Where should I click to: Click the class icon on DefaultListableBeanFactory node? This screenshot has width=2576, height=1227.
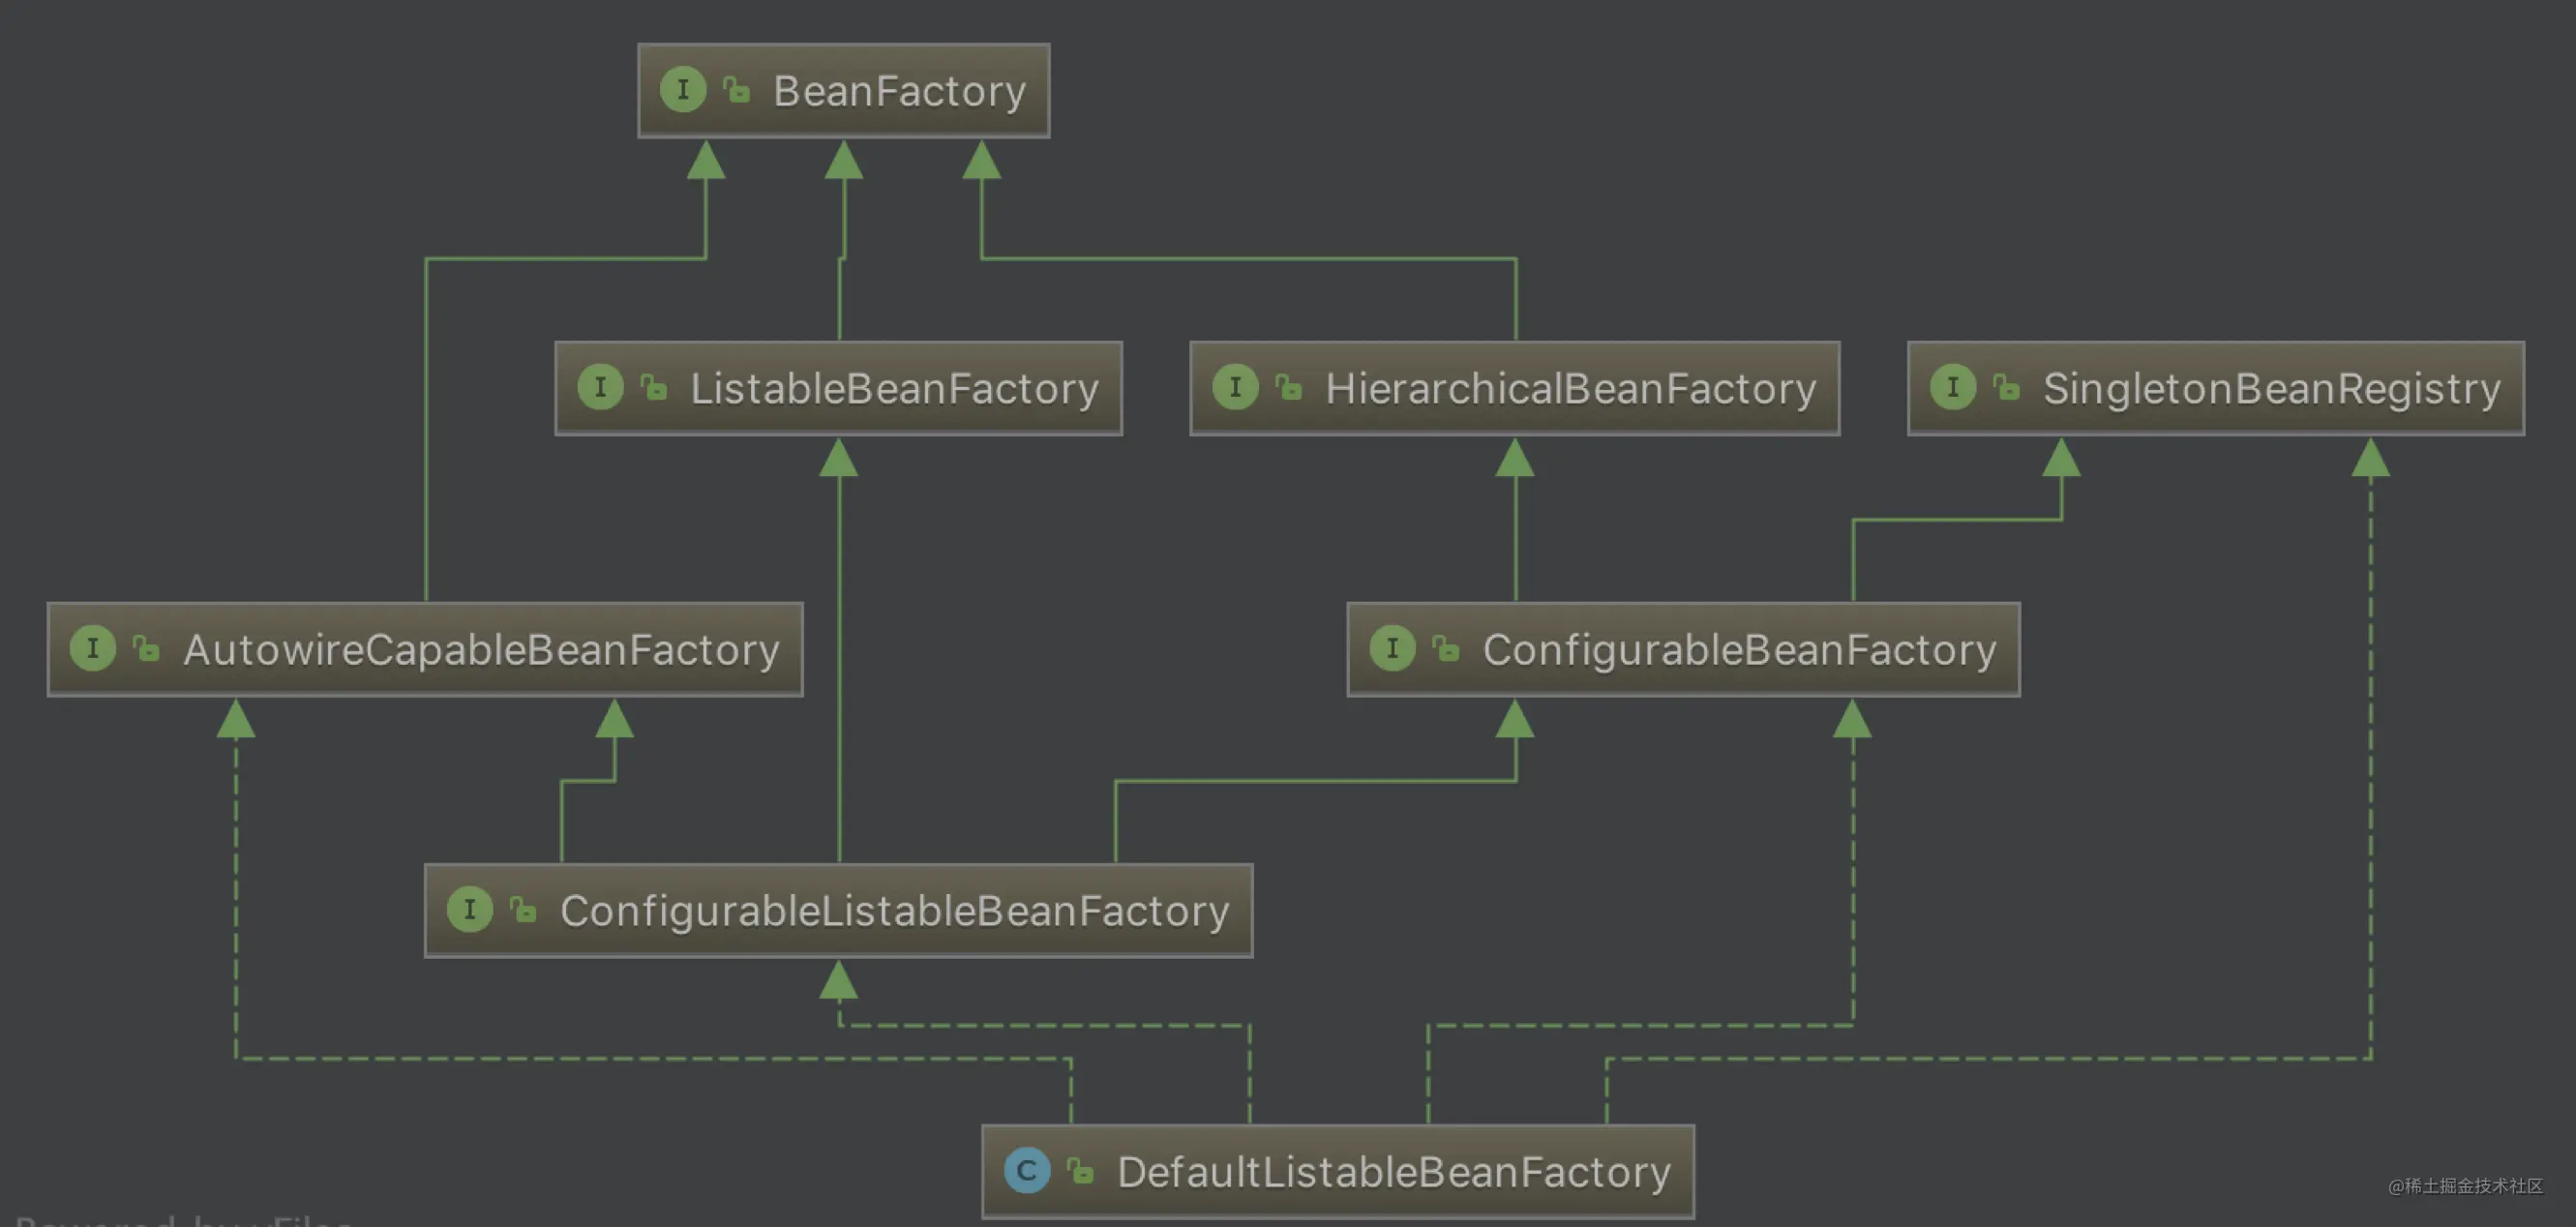[x=1026, y=1171]
